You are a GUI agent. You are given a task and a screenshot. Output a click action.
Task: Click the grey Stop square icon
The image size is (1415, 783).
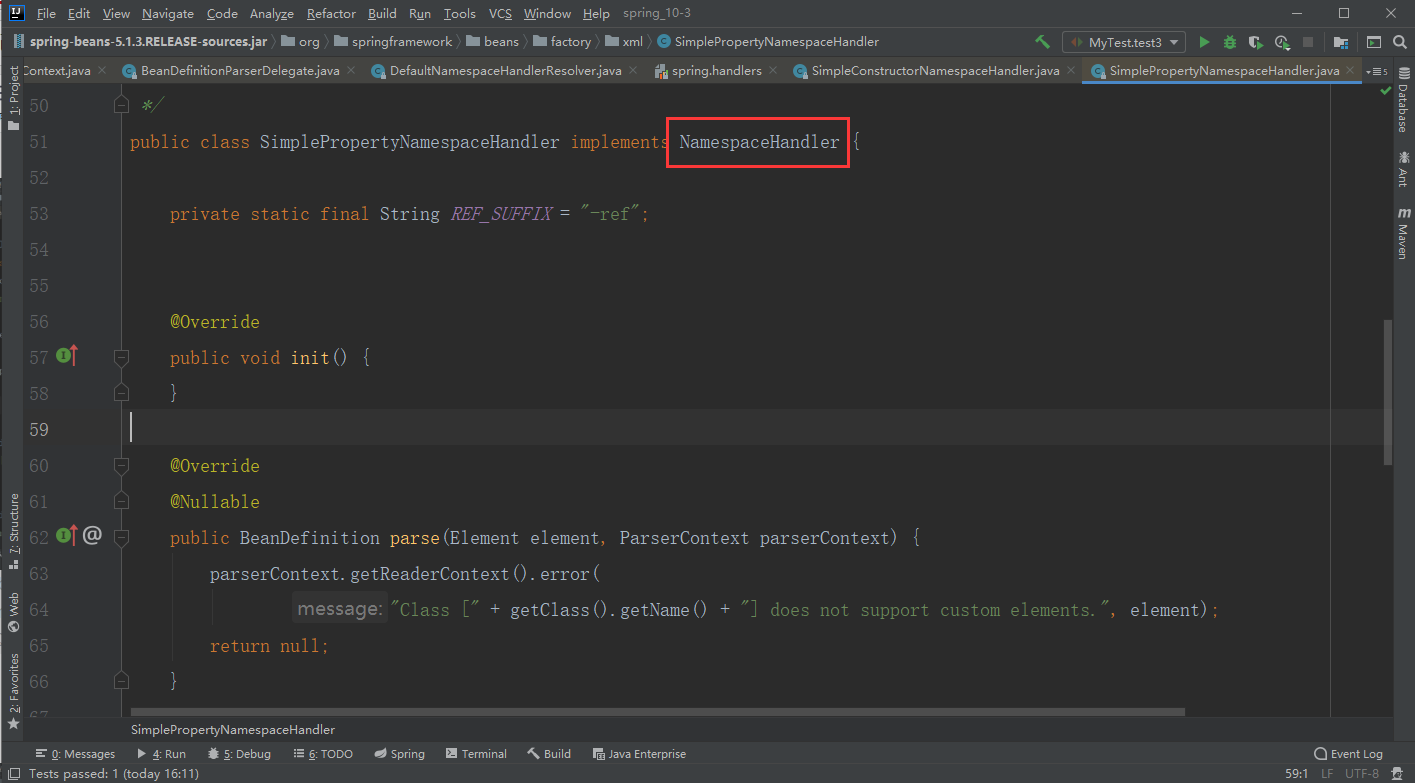[1308, 42]
